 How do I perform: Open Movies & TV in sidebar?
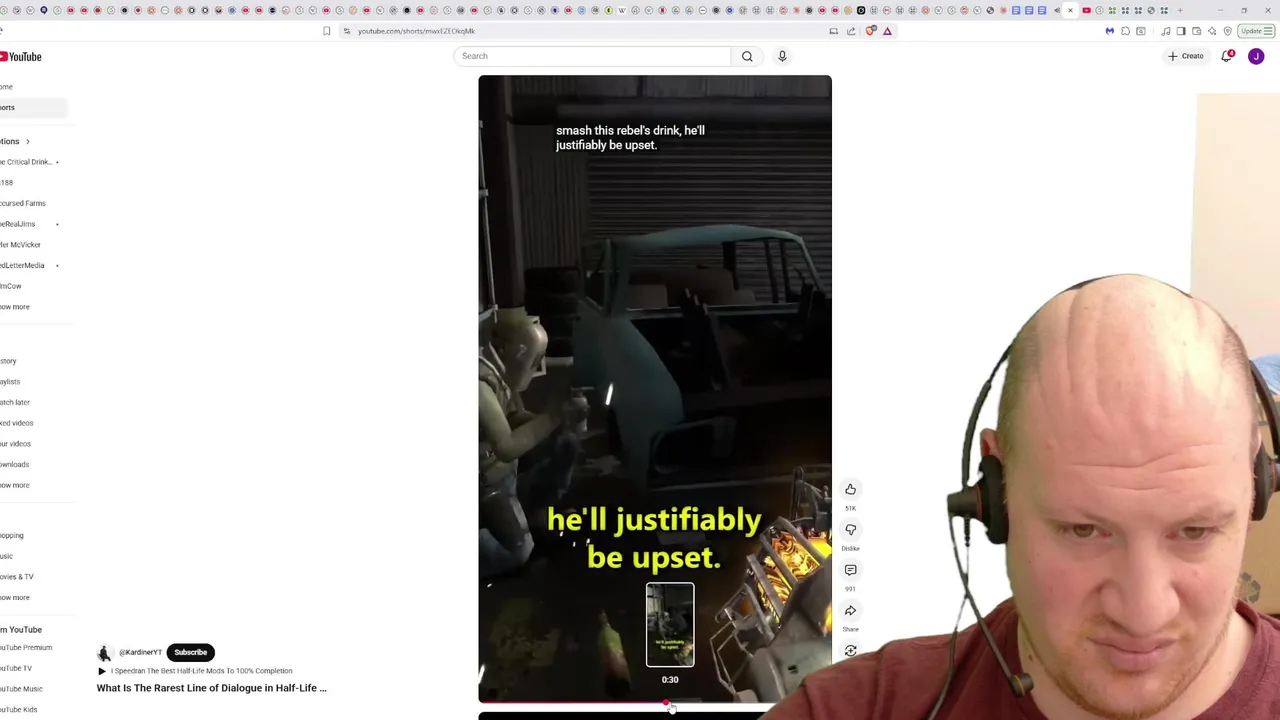[x=17, y=577]
